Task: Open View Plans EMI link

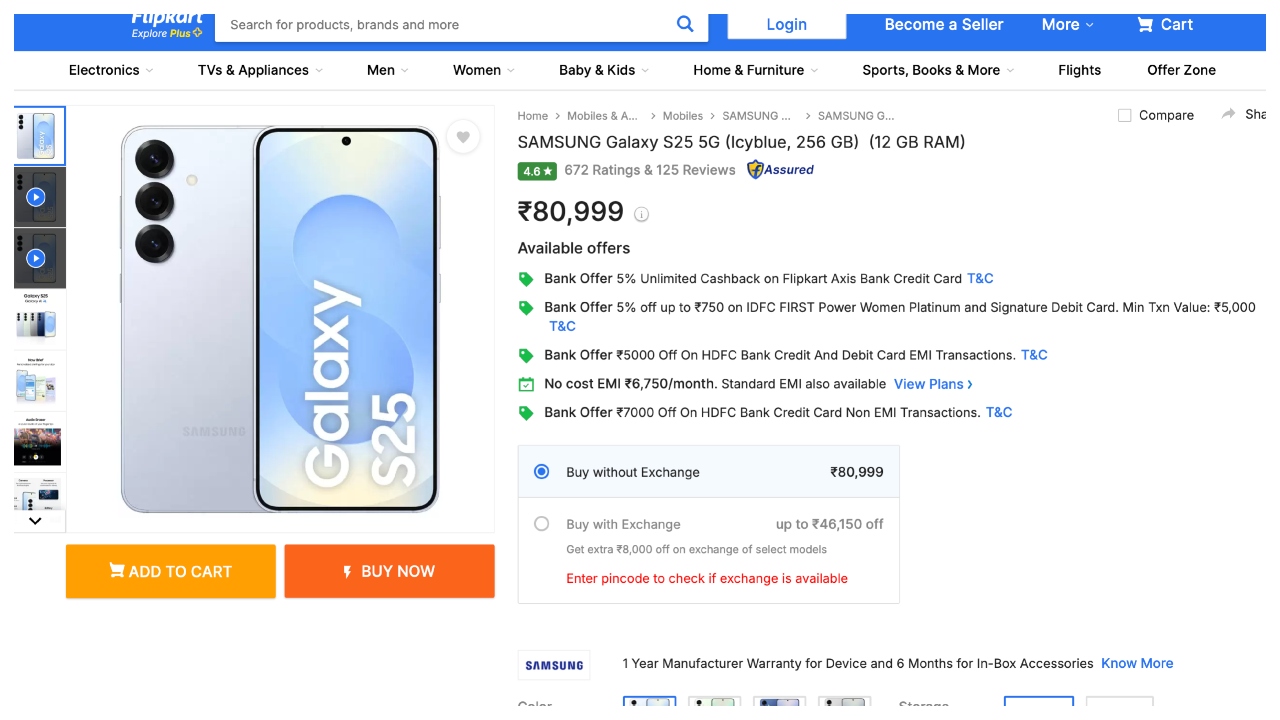Action: (932, 384)
